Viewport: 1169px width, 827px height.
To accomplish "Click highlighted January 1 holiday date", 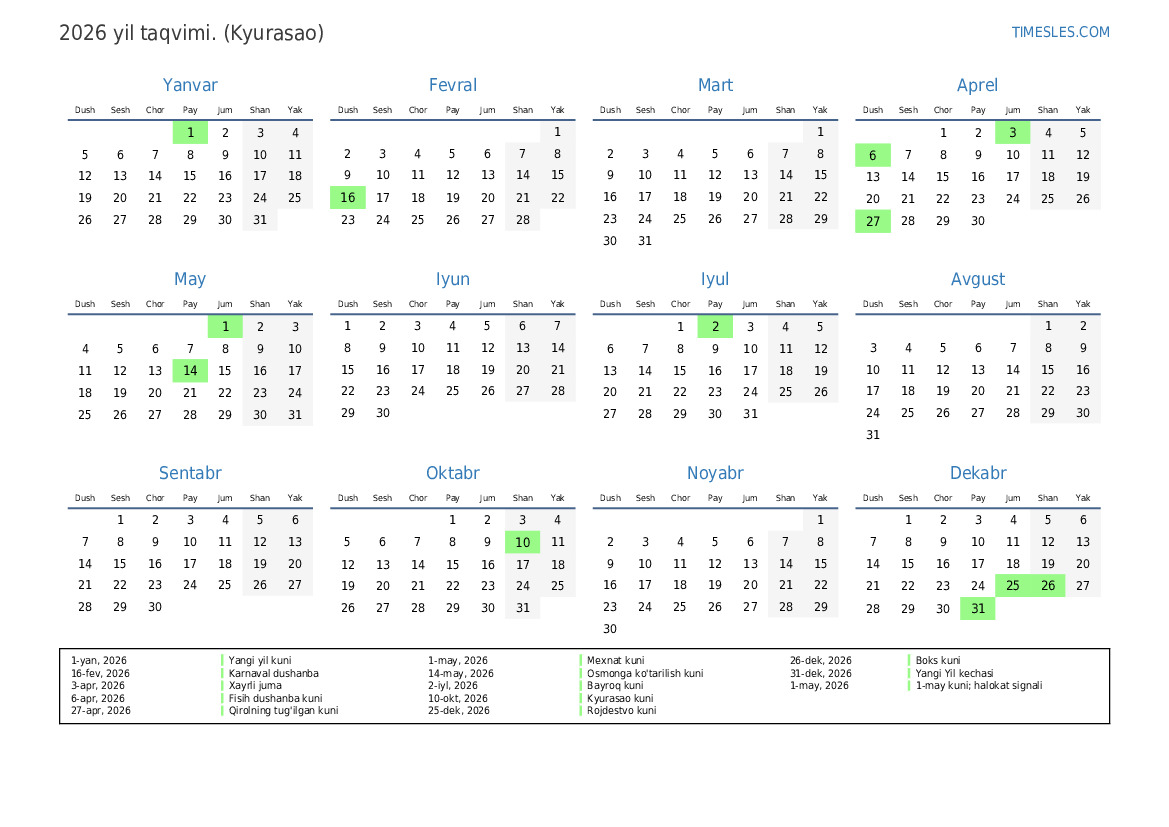I will (190, 133).
